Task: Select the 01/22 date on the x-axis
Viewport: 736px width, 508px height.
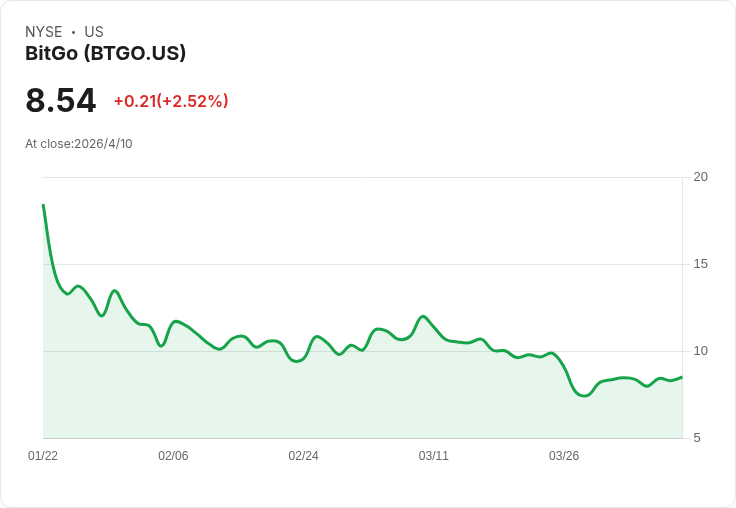Action: [43, 456]
